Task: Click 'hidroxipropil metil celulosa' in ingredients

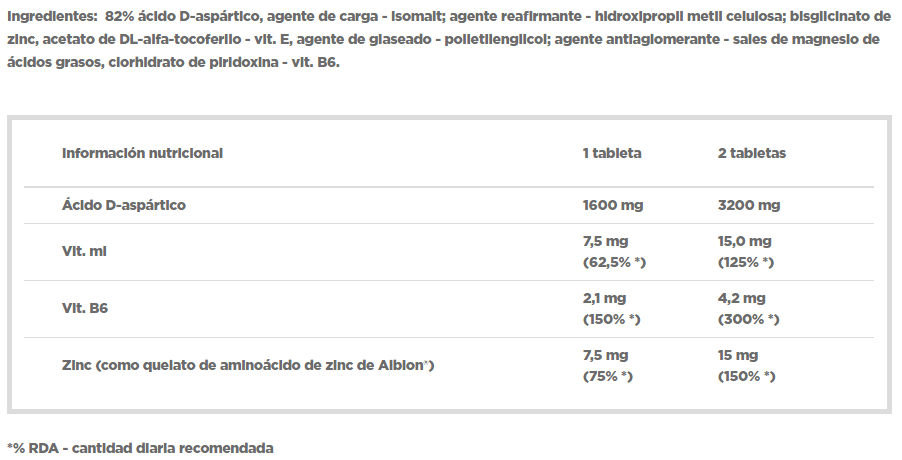Action: coord(689,16)
